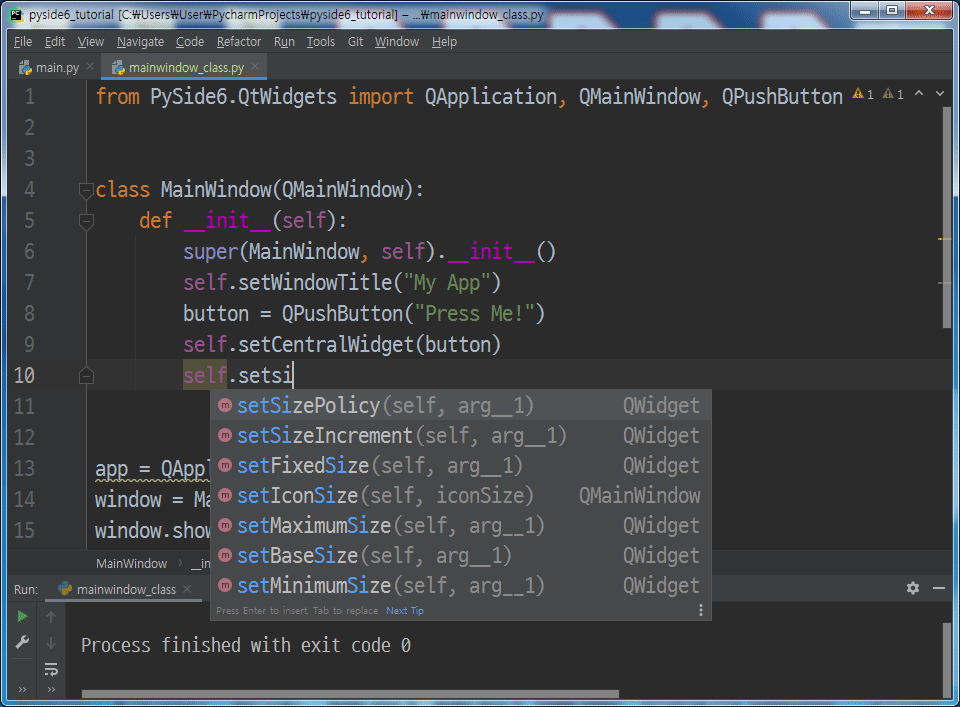Screen dimensions: 960x707
Task: Expand more run toolbar actions chevron
Action: 22,690
